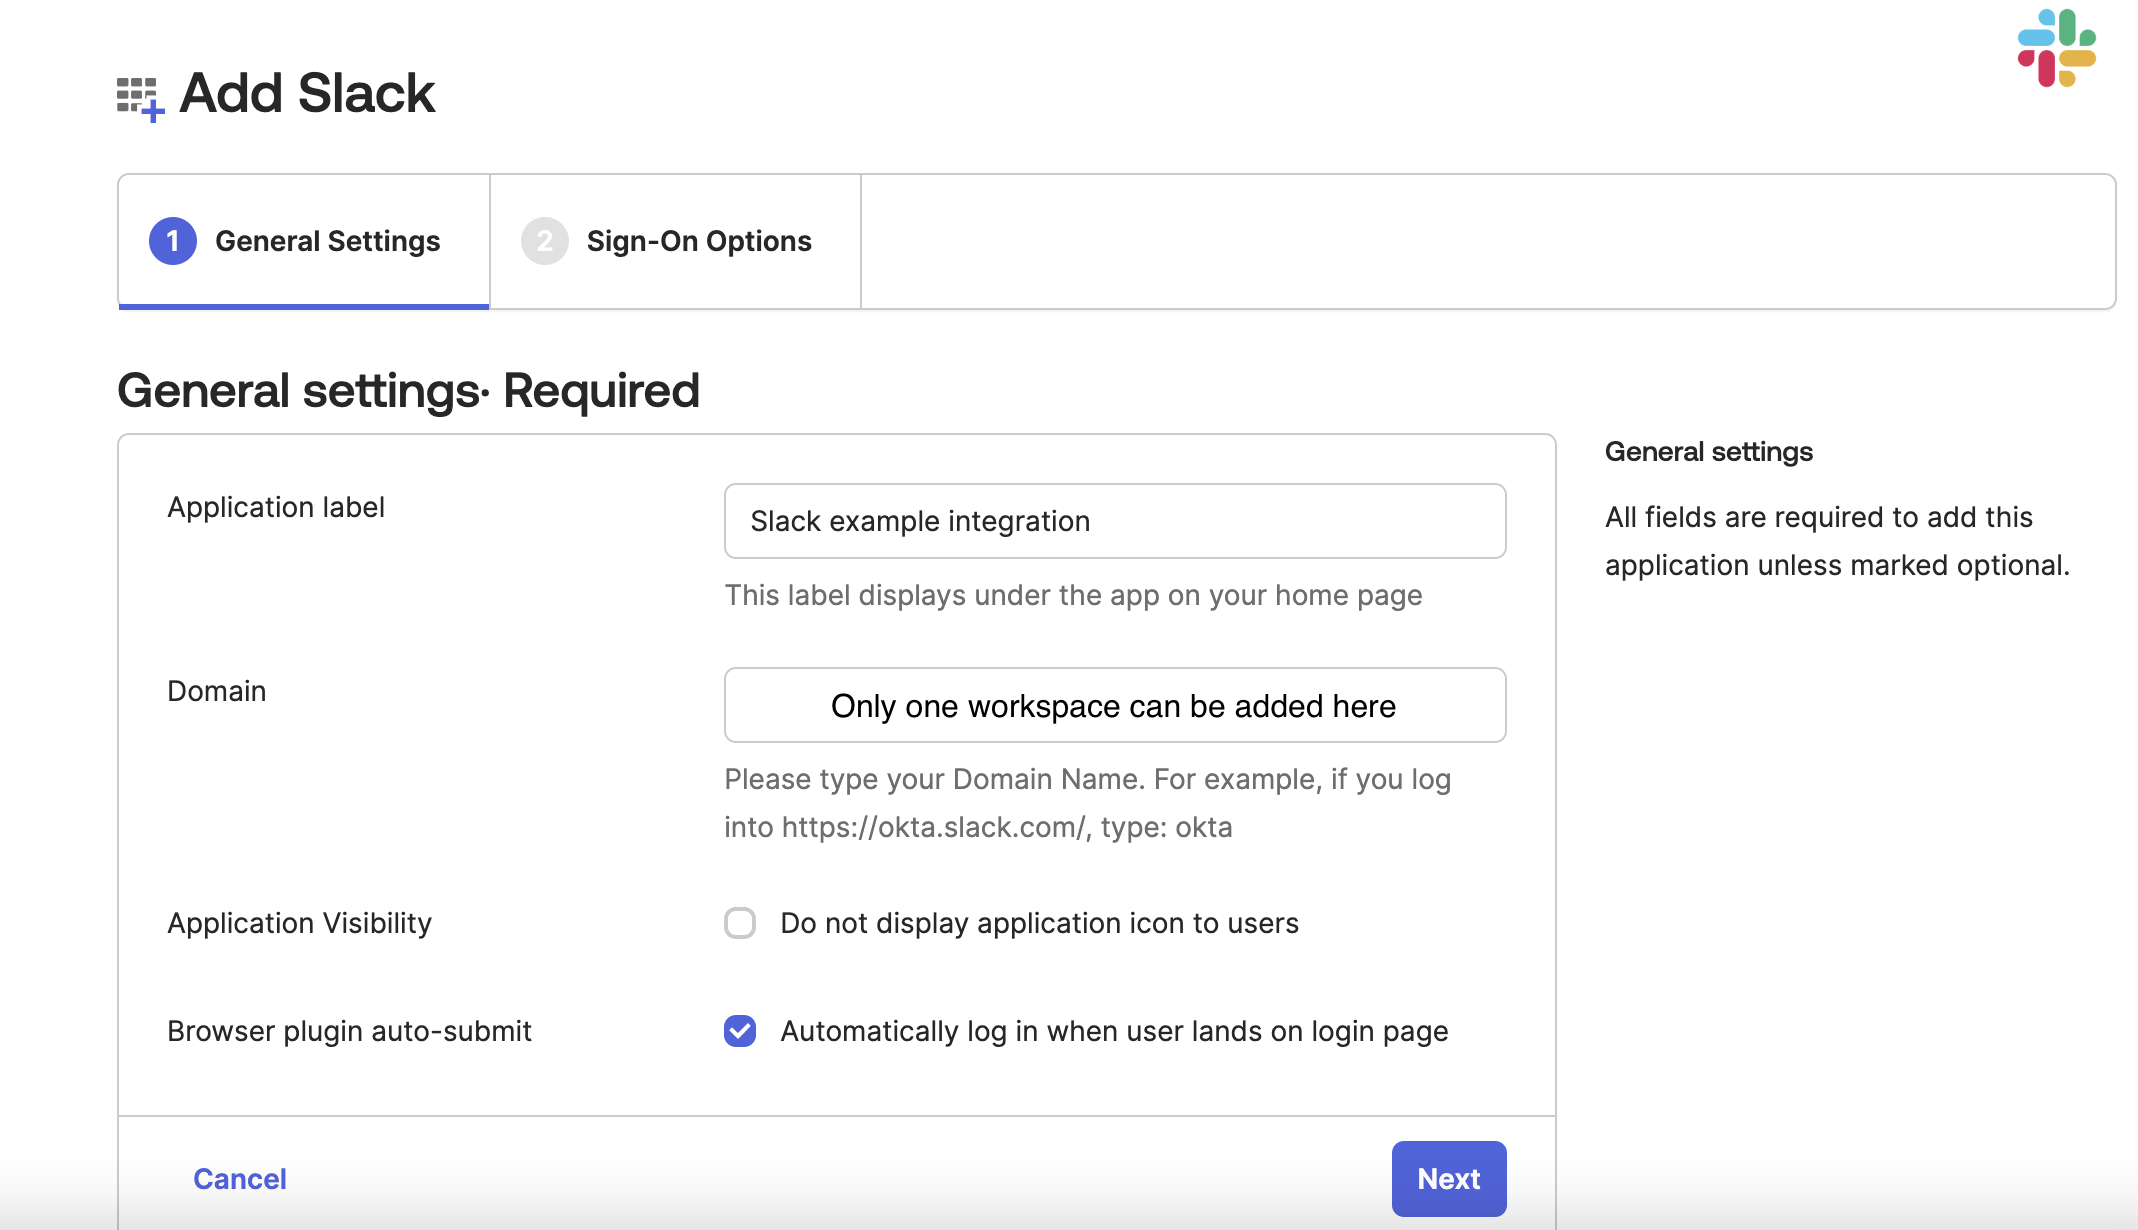Click the Cancel link

pos(239,1179)
